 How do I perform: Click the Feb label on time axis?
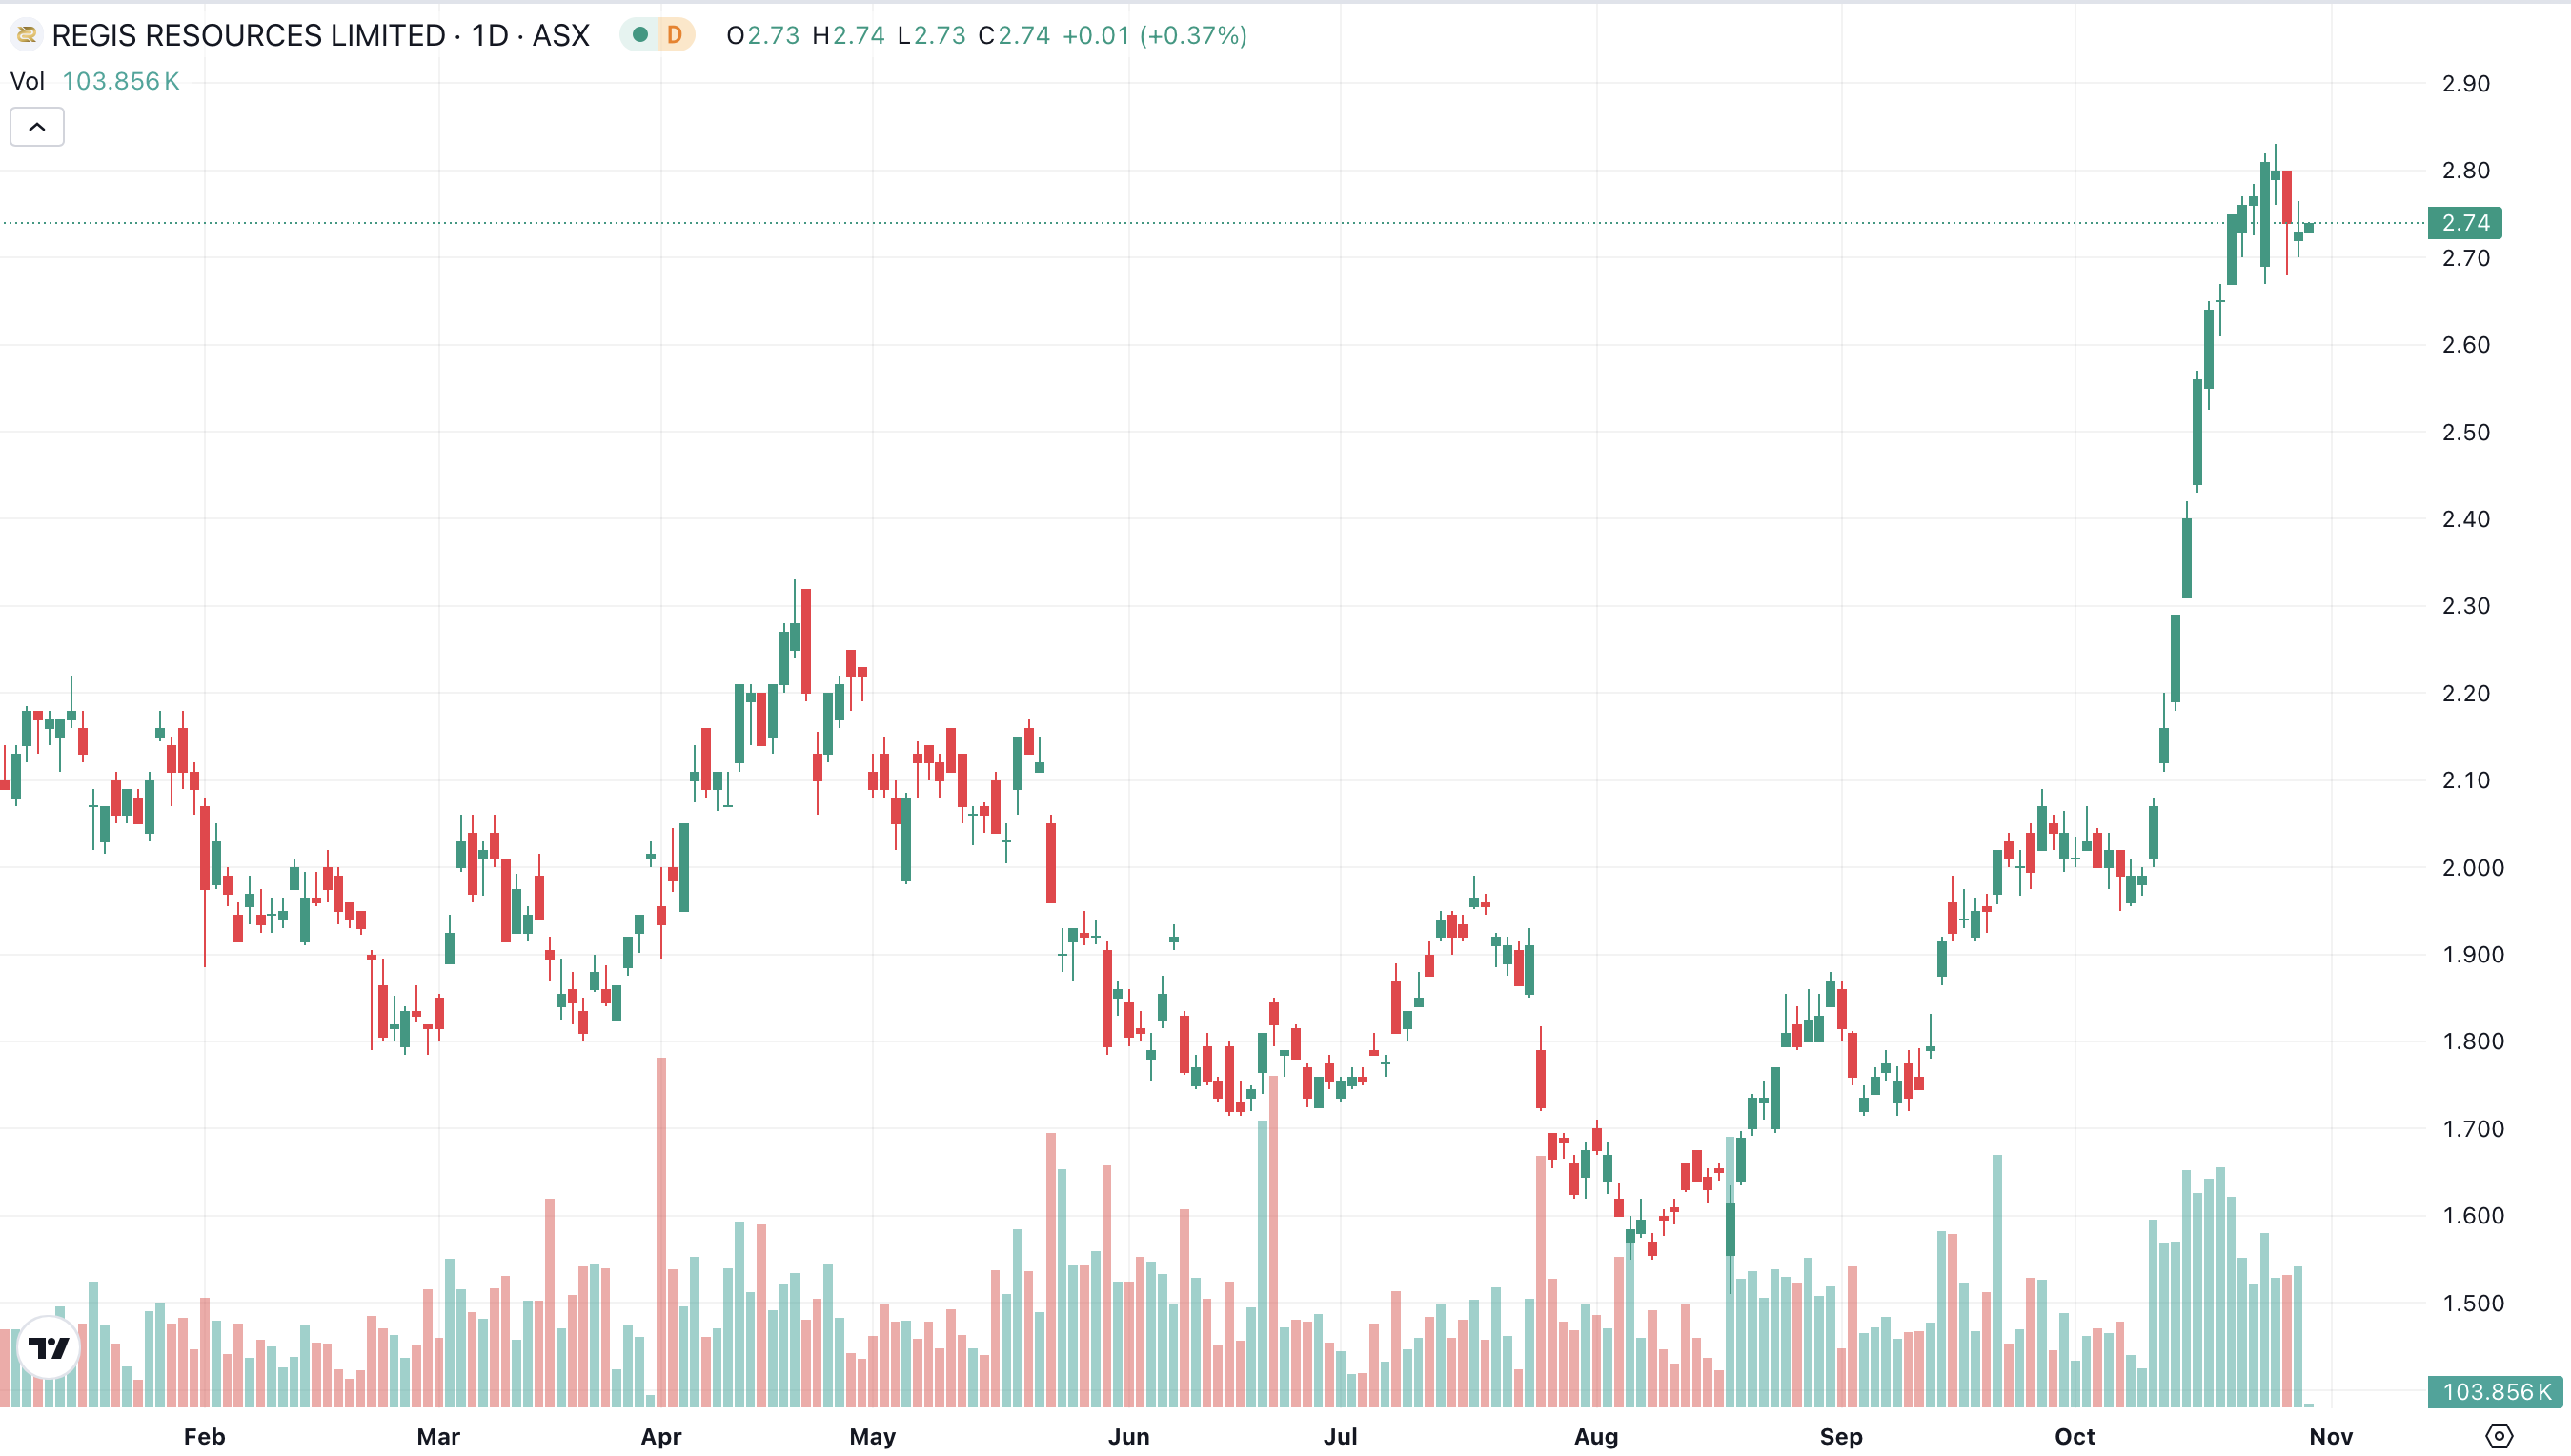click(204, 1436)
